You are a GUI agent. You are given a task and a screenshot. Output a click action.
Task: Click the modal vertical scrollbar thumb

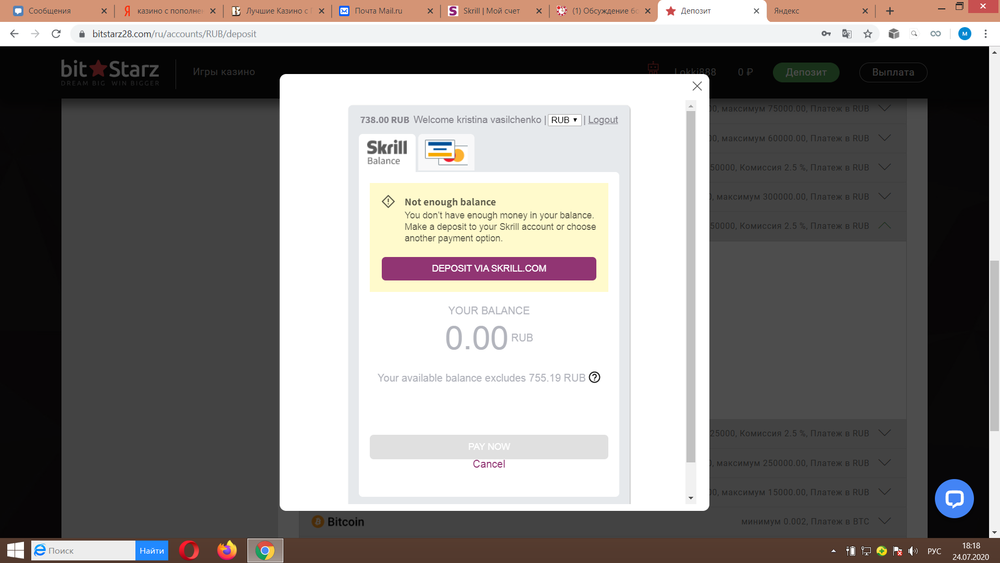(x=691, y=287)
